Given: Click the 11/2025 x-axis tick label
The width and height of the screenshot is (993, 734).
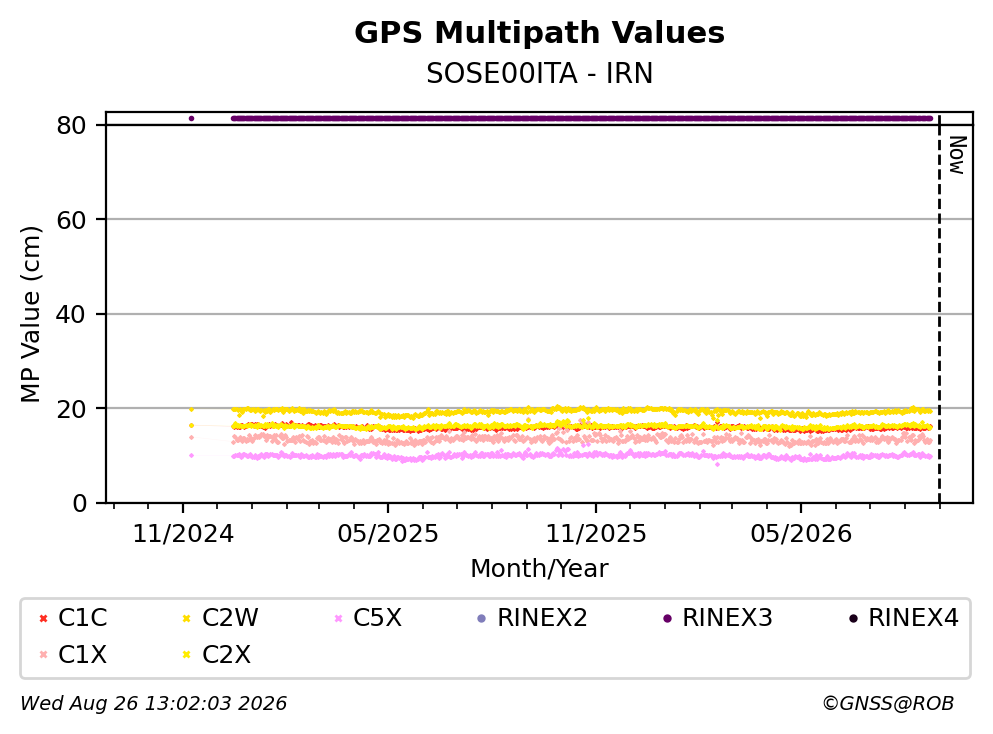Looking at the screenshot, I should [596, 534].
